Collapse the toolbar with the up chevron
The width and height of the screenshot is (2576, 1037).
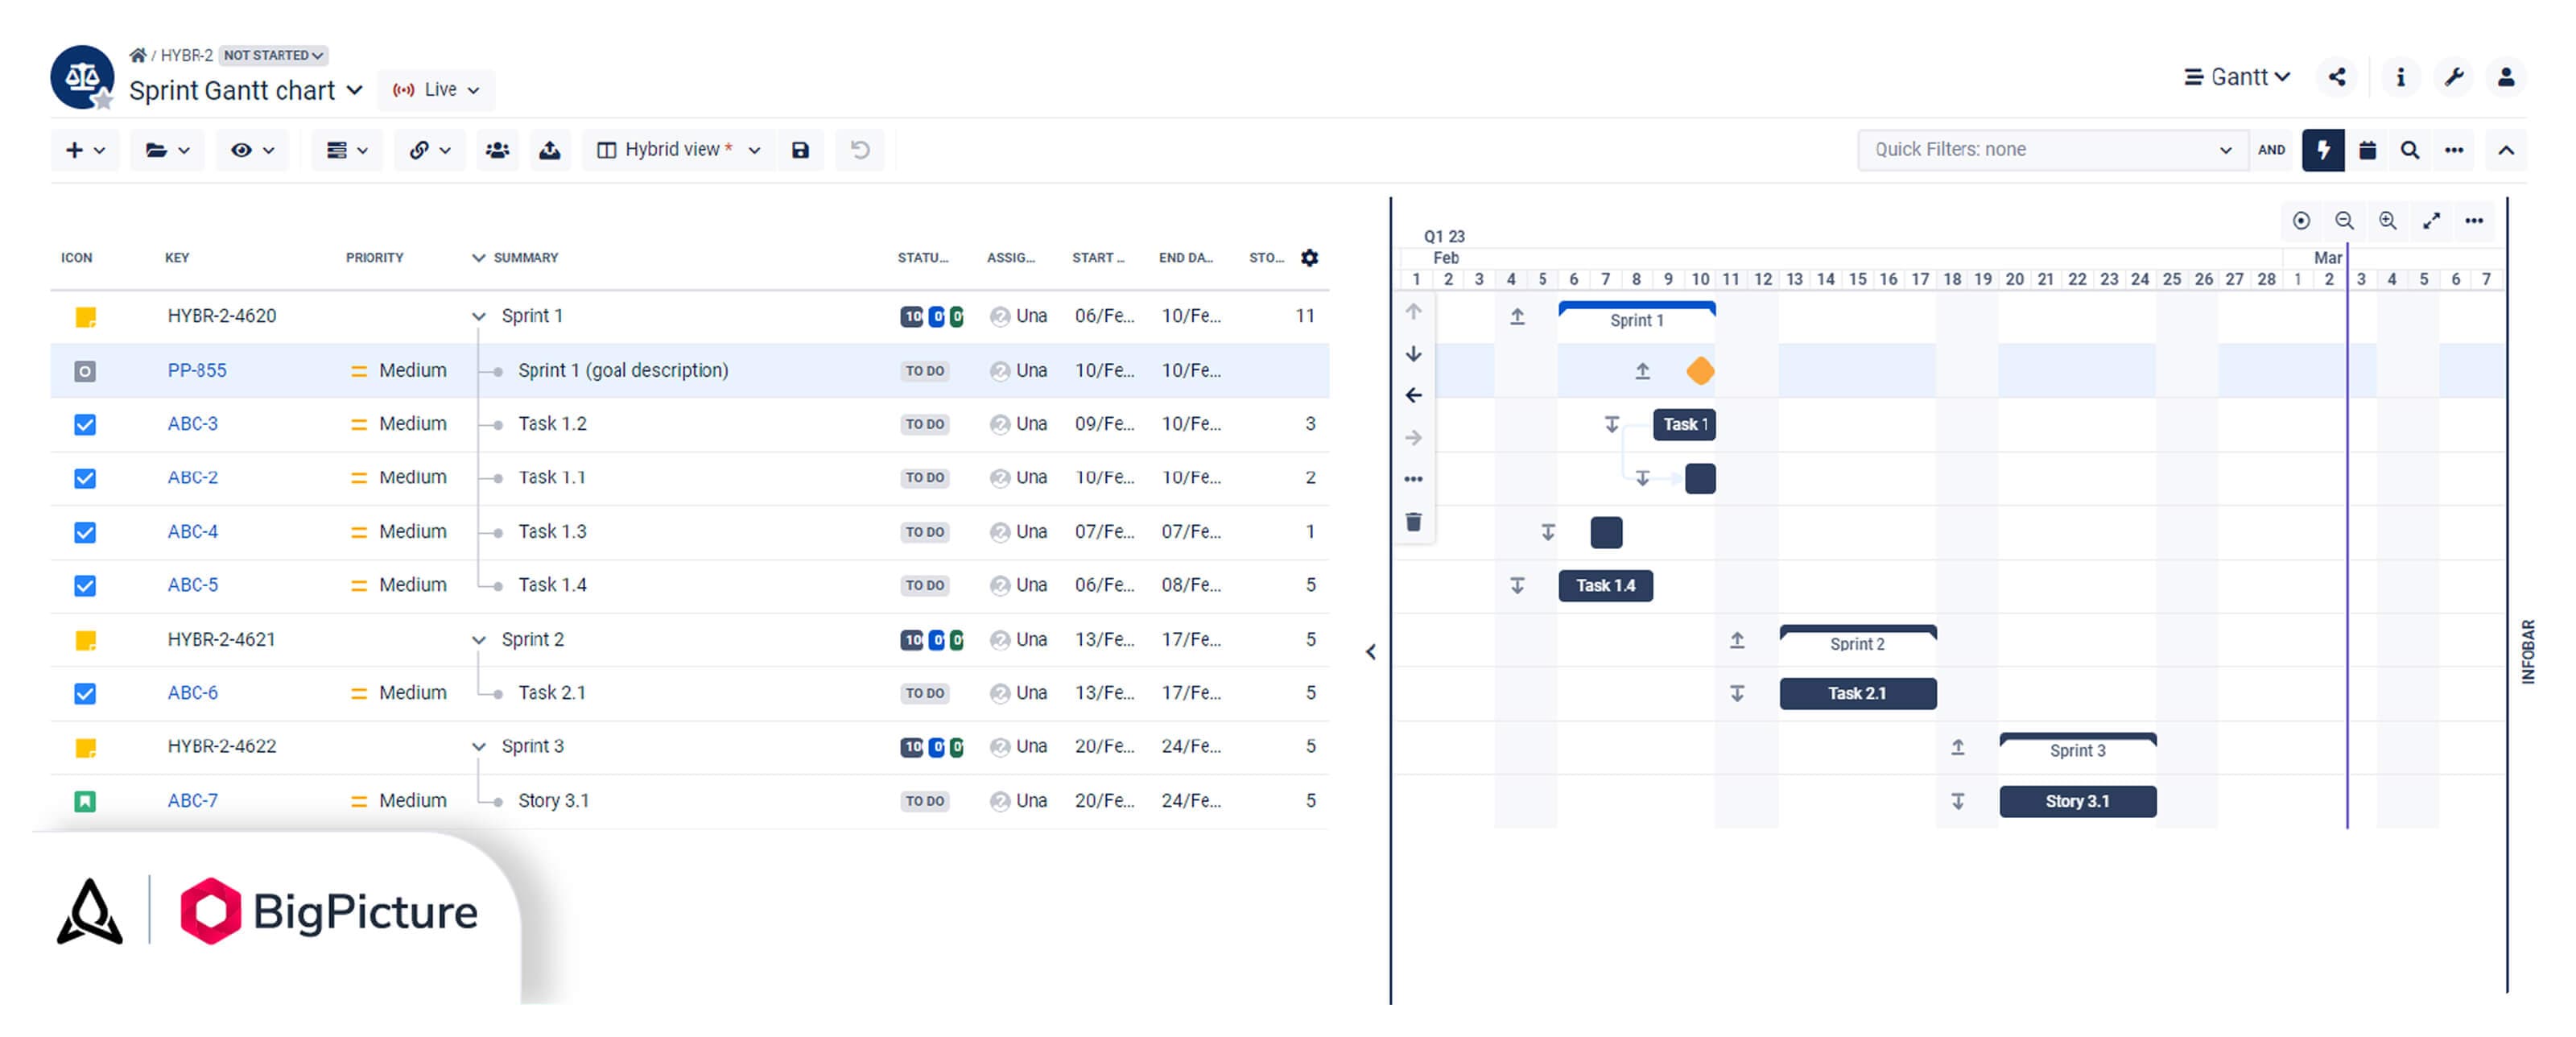2506,150
